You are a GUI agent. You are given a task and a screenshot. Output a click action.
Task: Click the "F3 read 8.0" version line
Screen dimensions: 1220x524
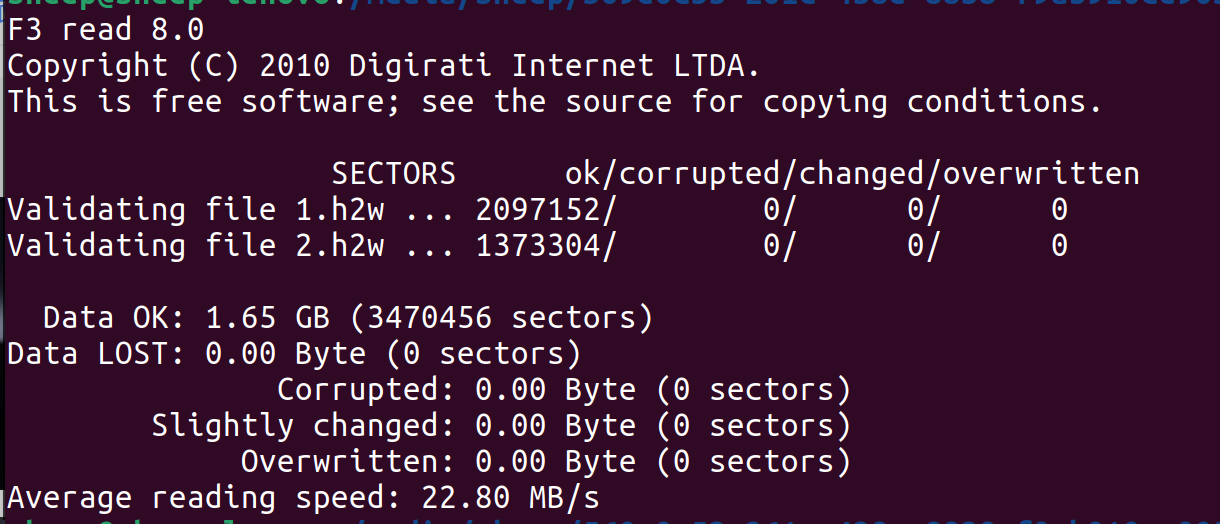(106, 30)
